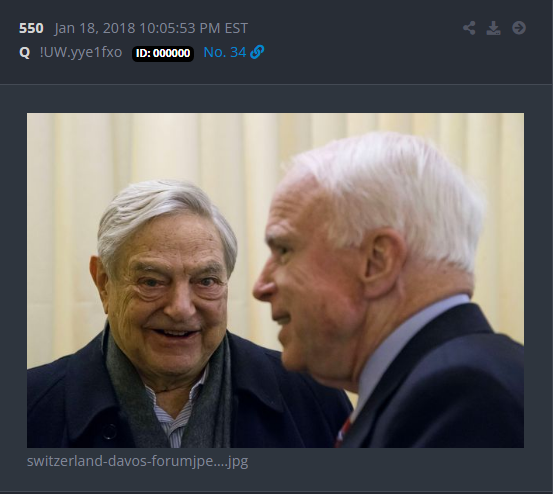This screenshot has height=494, width=553.
Task: Click the tripcode !UW.yye1fxo
Action: [81, 53]
